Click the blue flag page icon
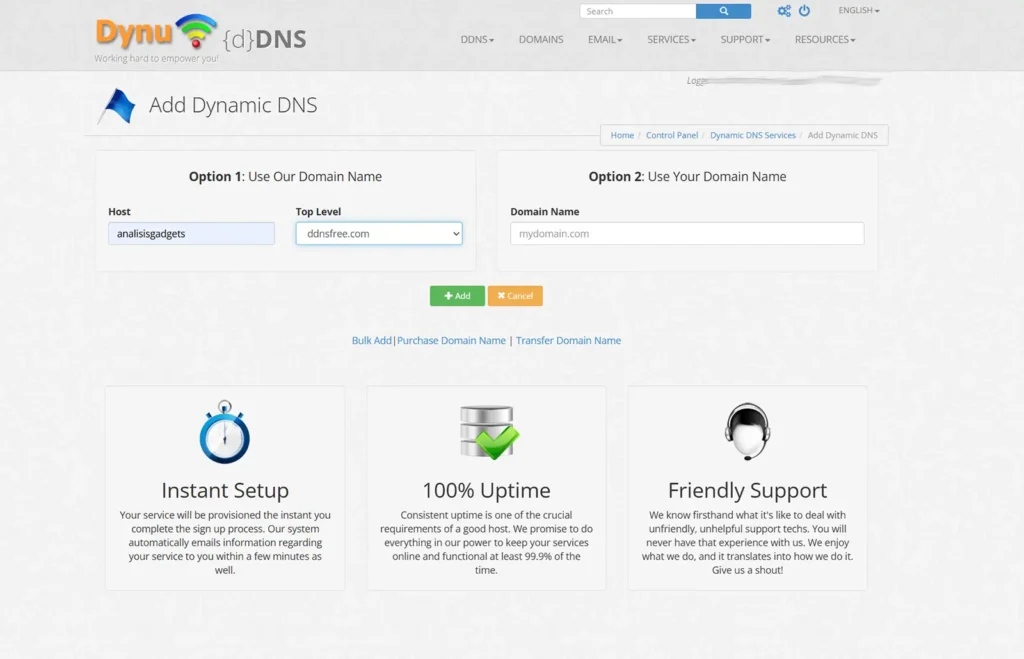The height and width of the screenshot is (659, 1024). click(x=118, y=106)
